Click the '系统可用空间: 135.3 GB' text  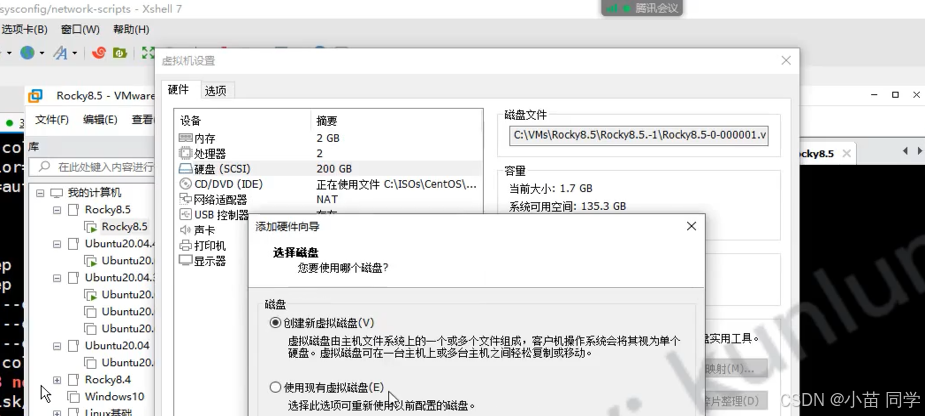click(x=567, y=207)
